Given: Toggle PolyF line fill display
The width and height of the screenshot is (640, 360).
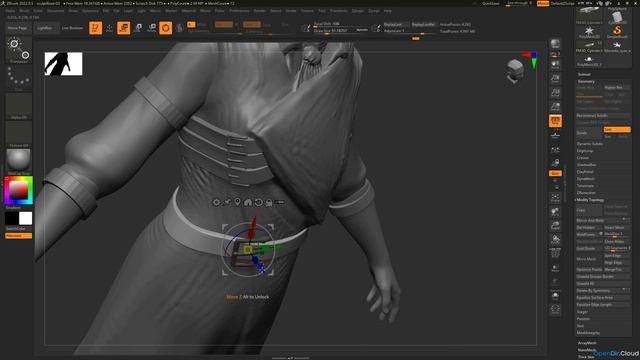Looking at the screenshot, I should pos(555,254).
